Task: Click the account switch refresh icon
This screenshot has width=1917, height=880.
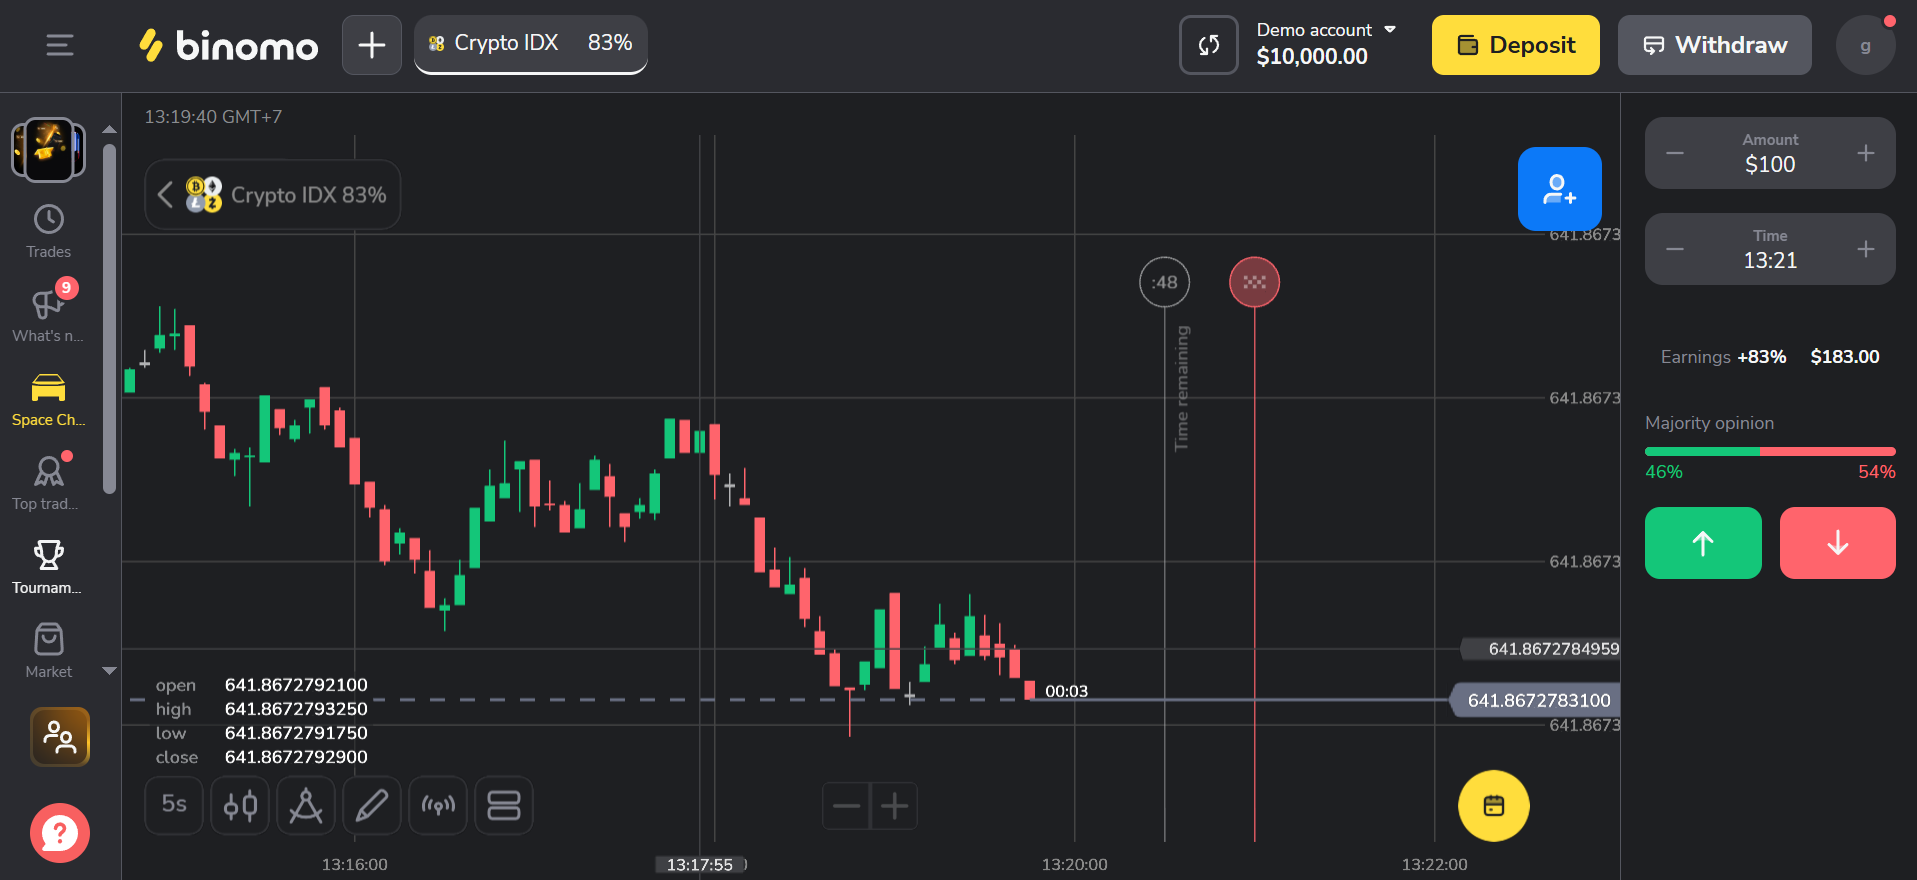Action: [x=1208, y=45]
